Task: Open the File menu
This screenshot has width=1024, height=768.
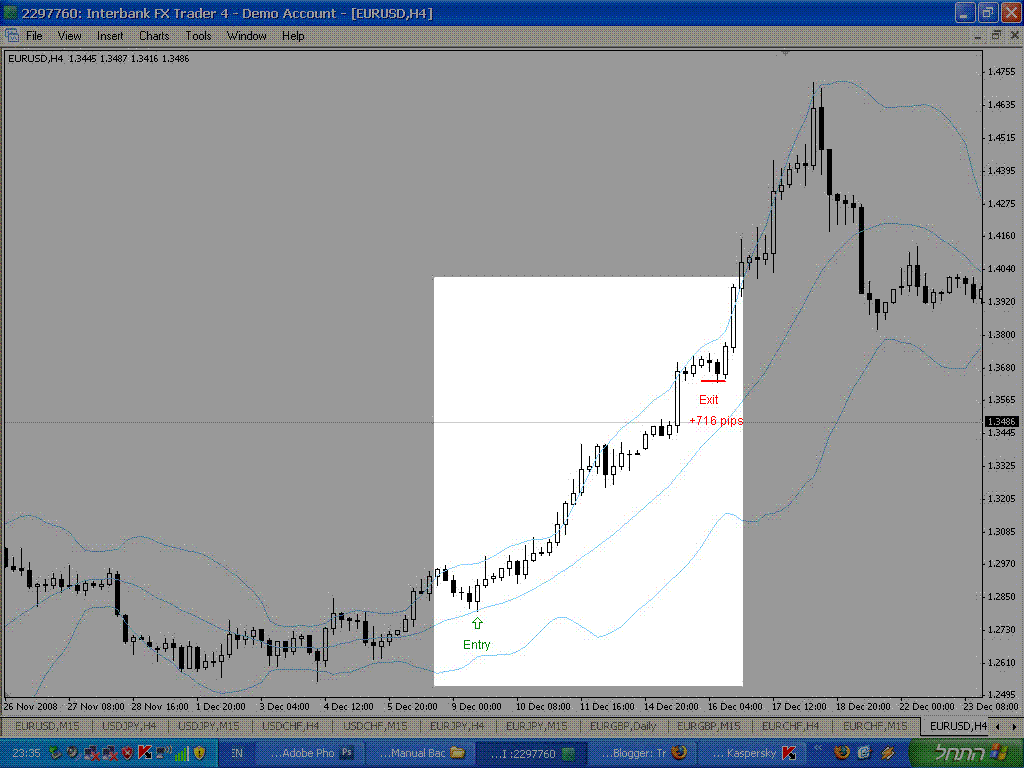Action: [x=34, y=36]
